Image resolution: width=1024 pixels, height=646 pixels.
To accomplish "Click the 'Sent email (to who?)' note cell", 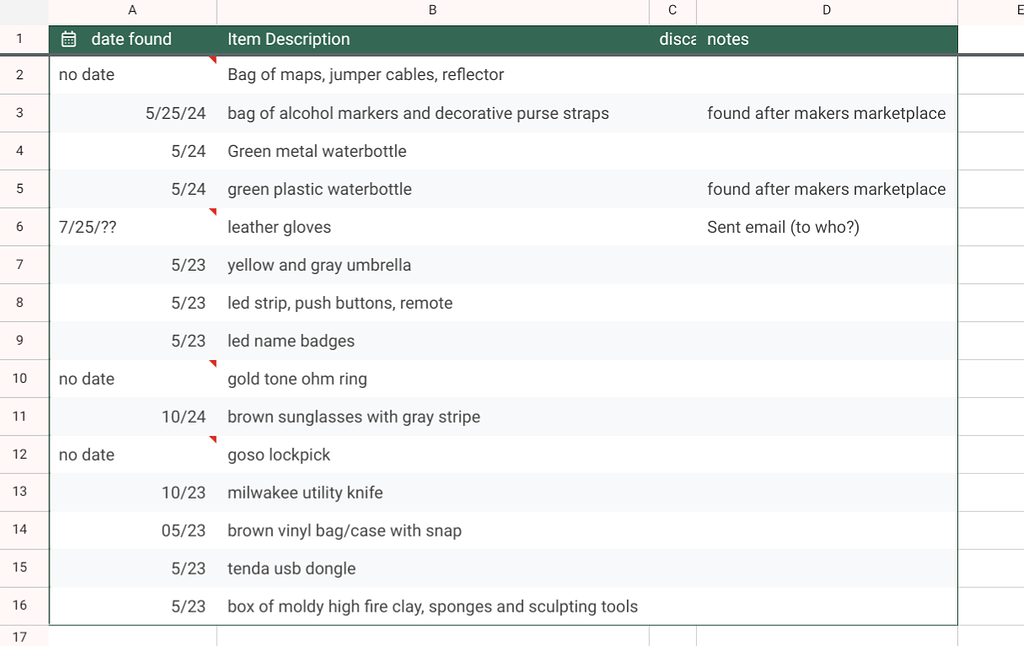I will pos(783,227).
